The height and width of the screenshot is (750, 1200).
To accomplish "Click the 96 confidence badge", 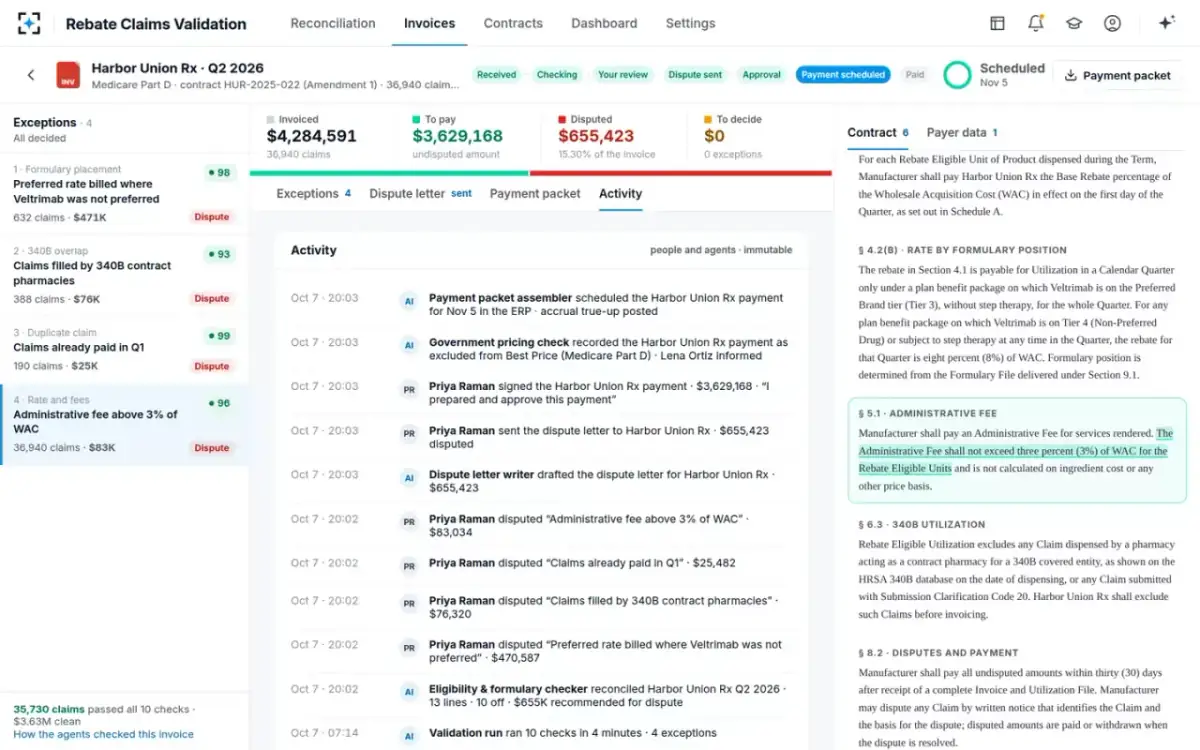I will pos(219,403).
